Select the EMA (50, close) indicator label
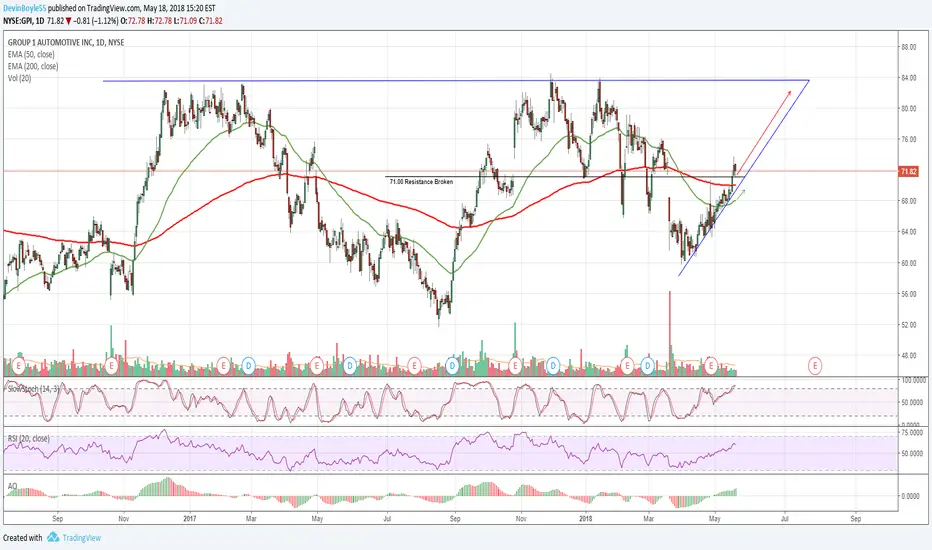932x550 pixels. pos(31,54)
